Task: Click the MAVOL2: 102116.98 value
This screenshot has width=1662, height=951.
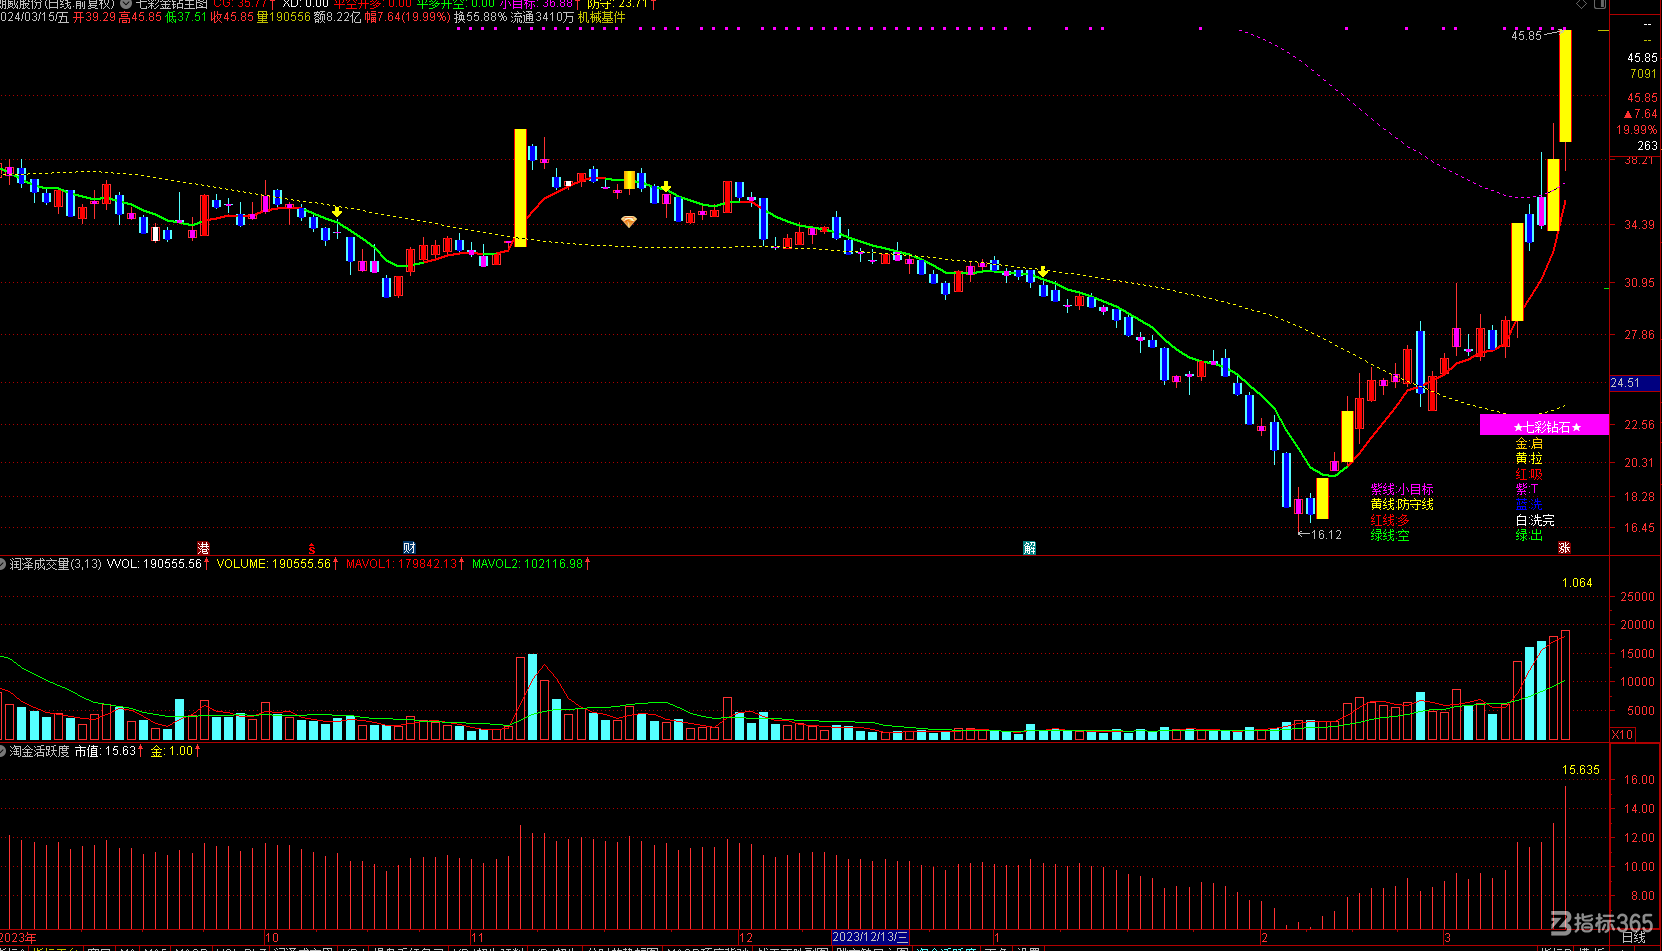Action: tap(527, 564)
